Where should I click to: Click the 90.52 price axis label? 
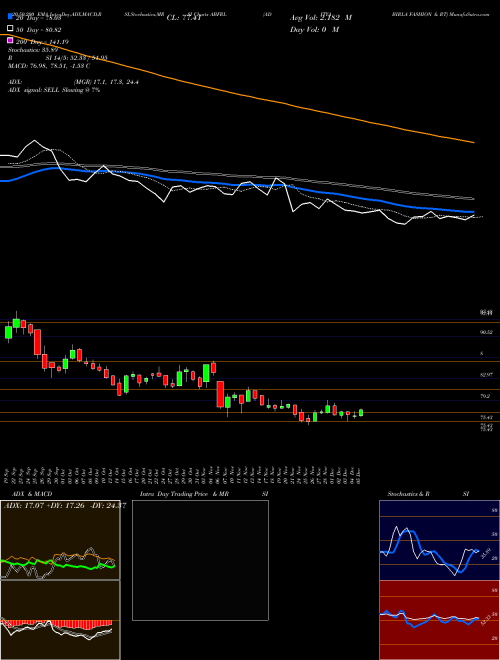487,332
